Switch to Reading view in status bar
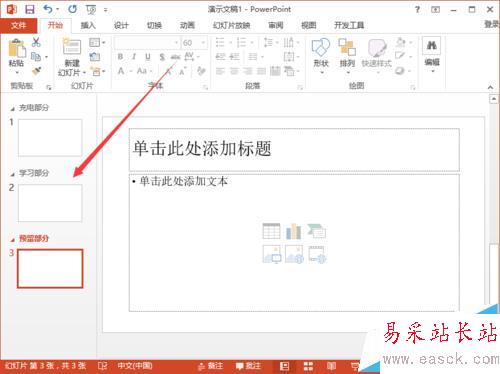500x374 pixels. point(331,366)
